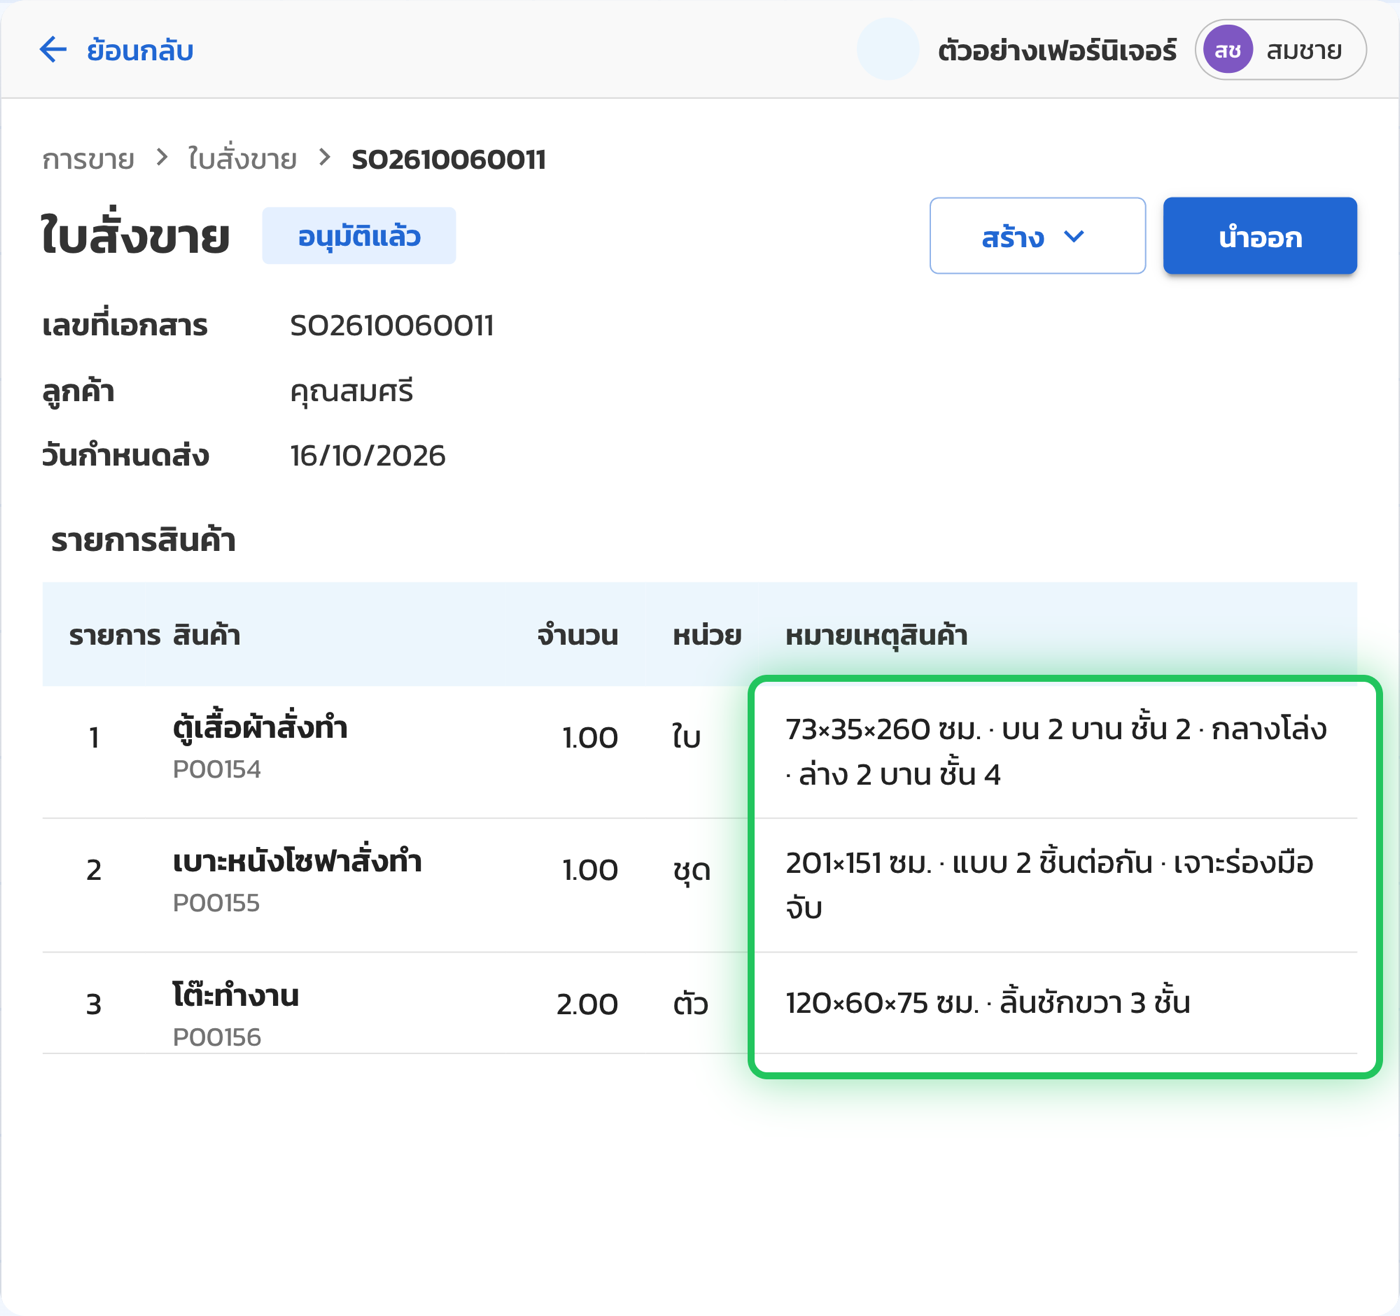Image resolution: width=1400 pixels, height=1316 pixels.
Task: Select product เบาะหนังโซฟาสั่งทำ
Action: (297, 861)
